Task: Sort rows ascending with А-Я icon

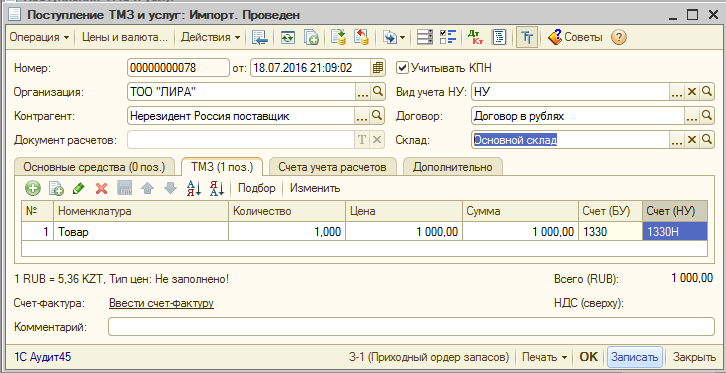Action: [x=194, y=188]
